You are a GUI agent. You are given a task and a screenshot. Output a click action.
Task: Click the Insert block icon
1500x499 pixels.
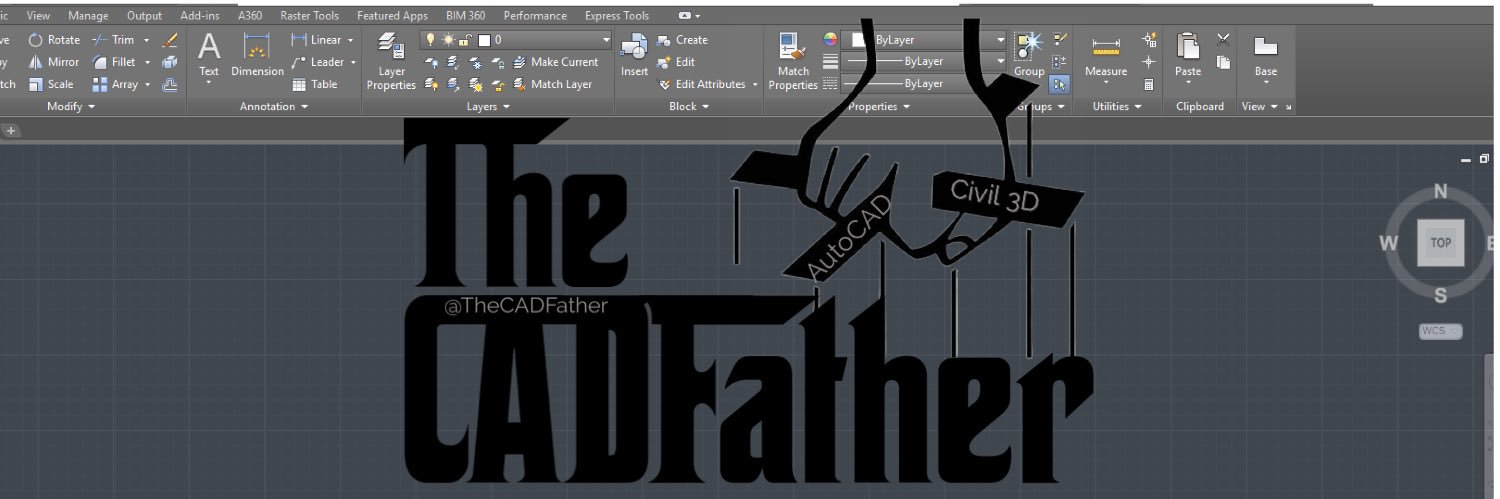tap(634, 47)
